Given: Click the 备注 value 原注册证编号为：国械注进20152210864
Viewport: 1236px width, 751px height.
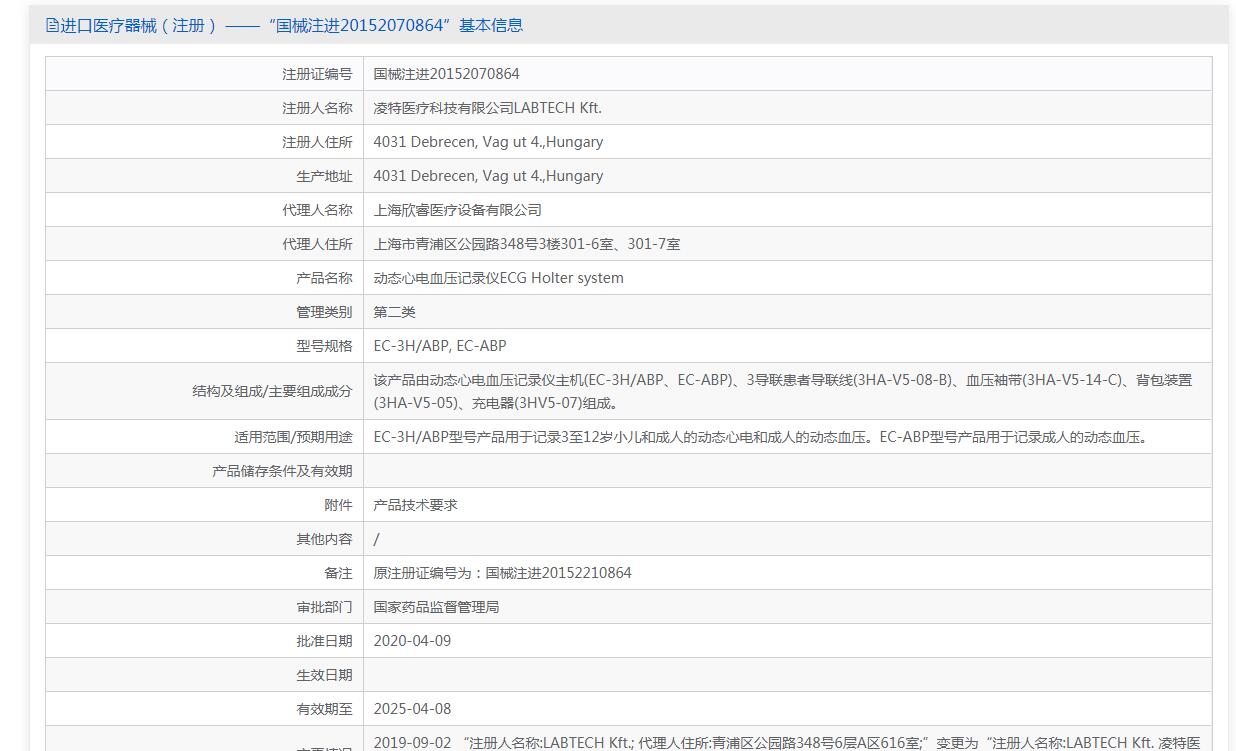Looking at the screenshot, I should [502, 573].
